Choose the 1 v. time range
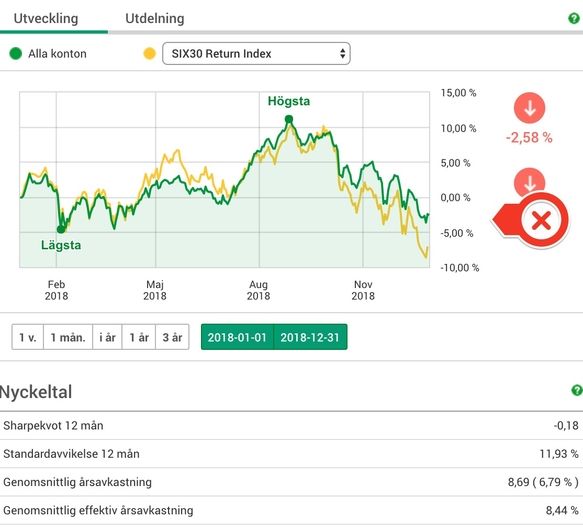This screenshot has width=583, height=529. (28, 337)
